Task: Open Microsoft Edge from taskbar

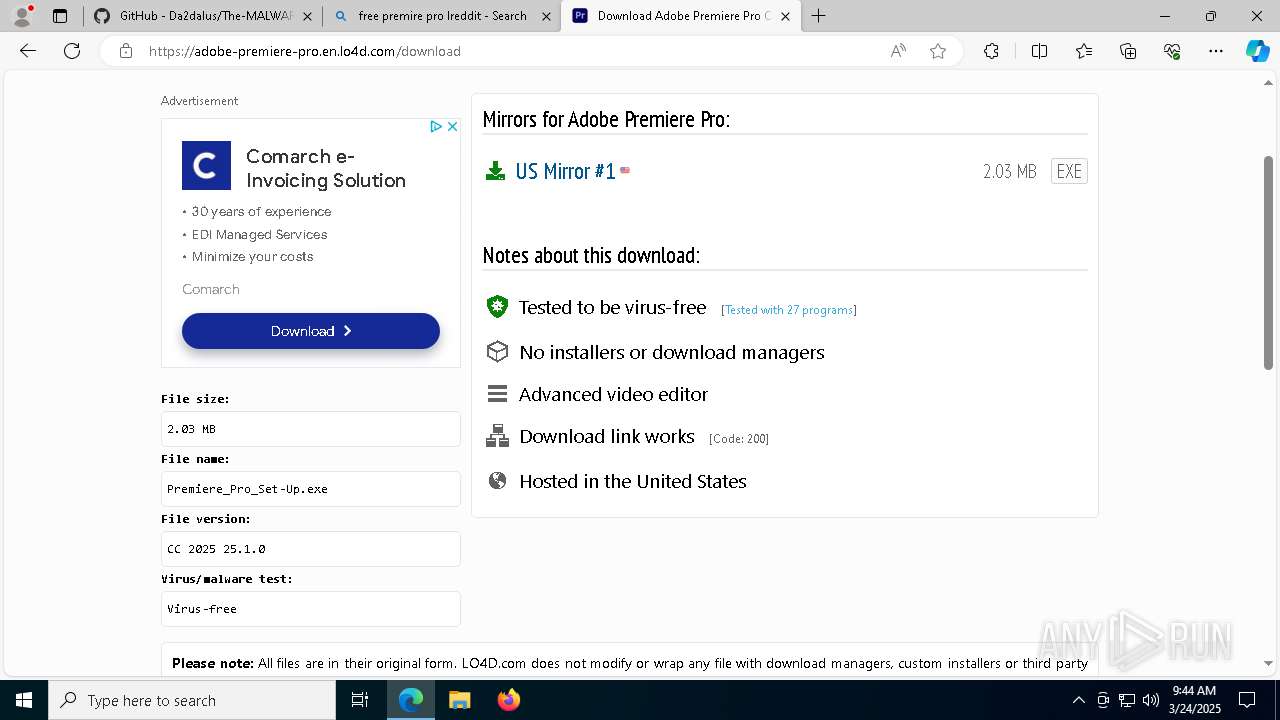Action: tap(411, 700)
